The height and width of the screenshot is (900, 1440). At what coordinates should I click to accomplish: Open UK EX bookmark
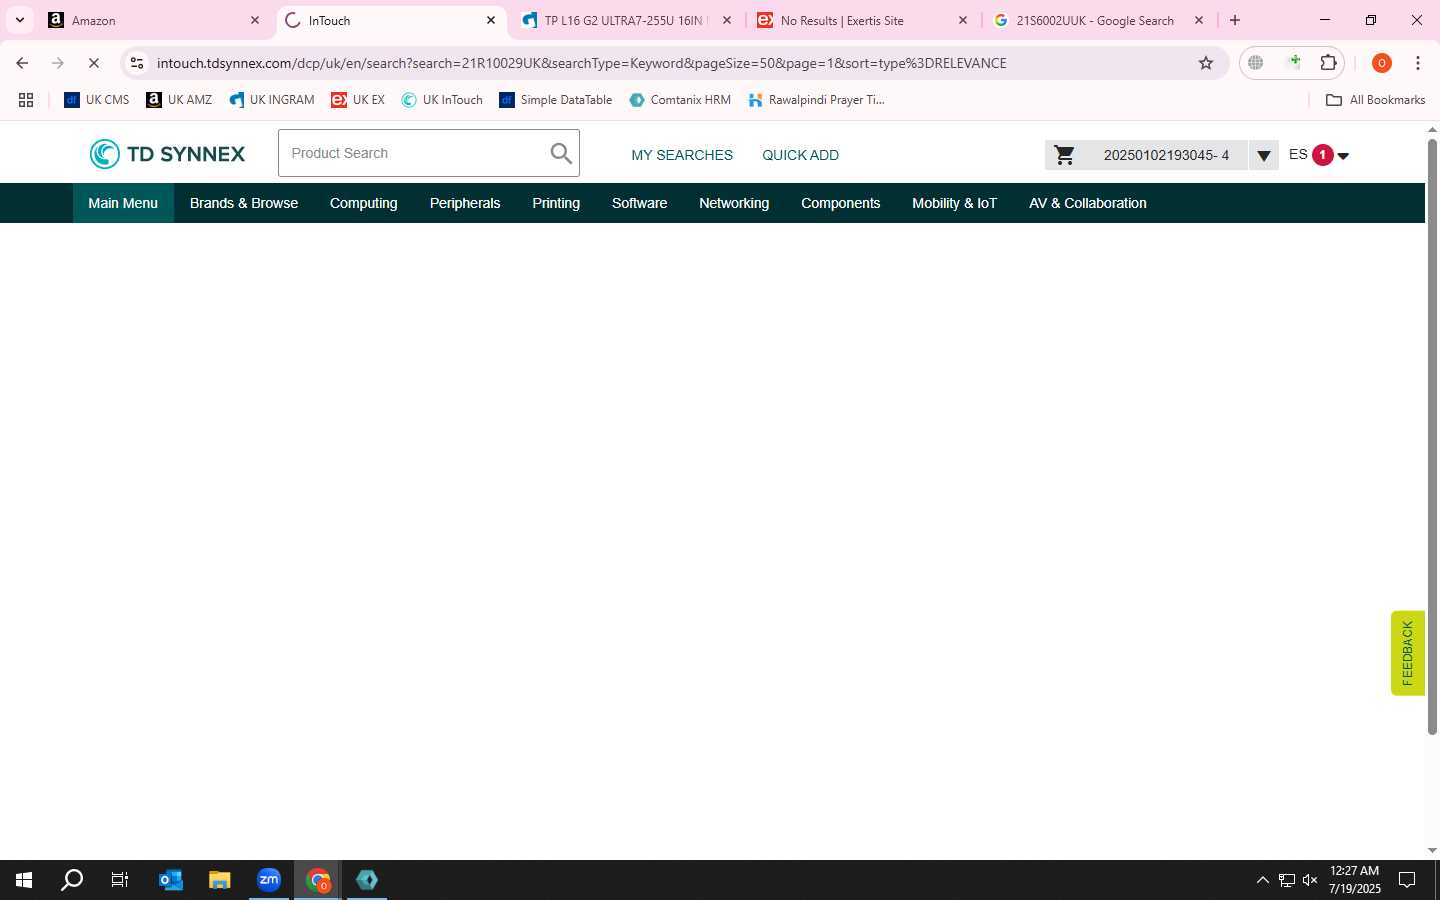tap(358, 100)
